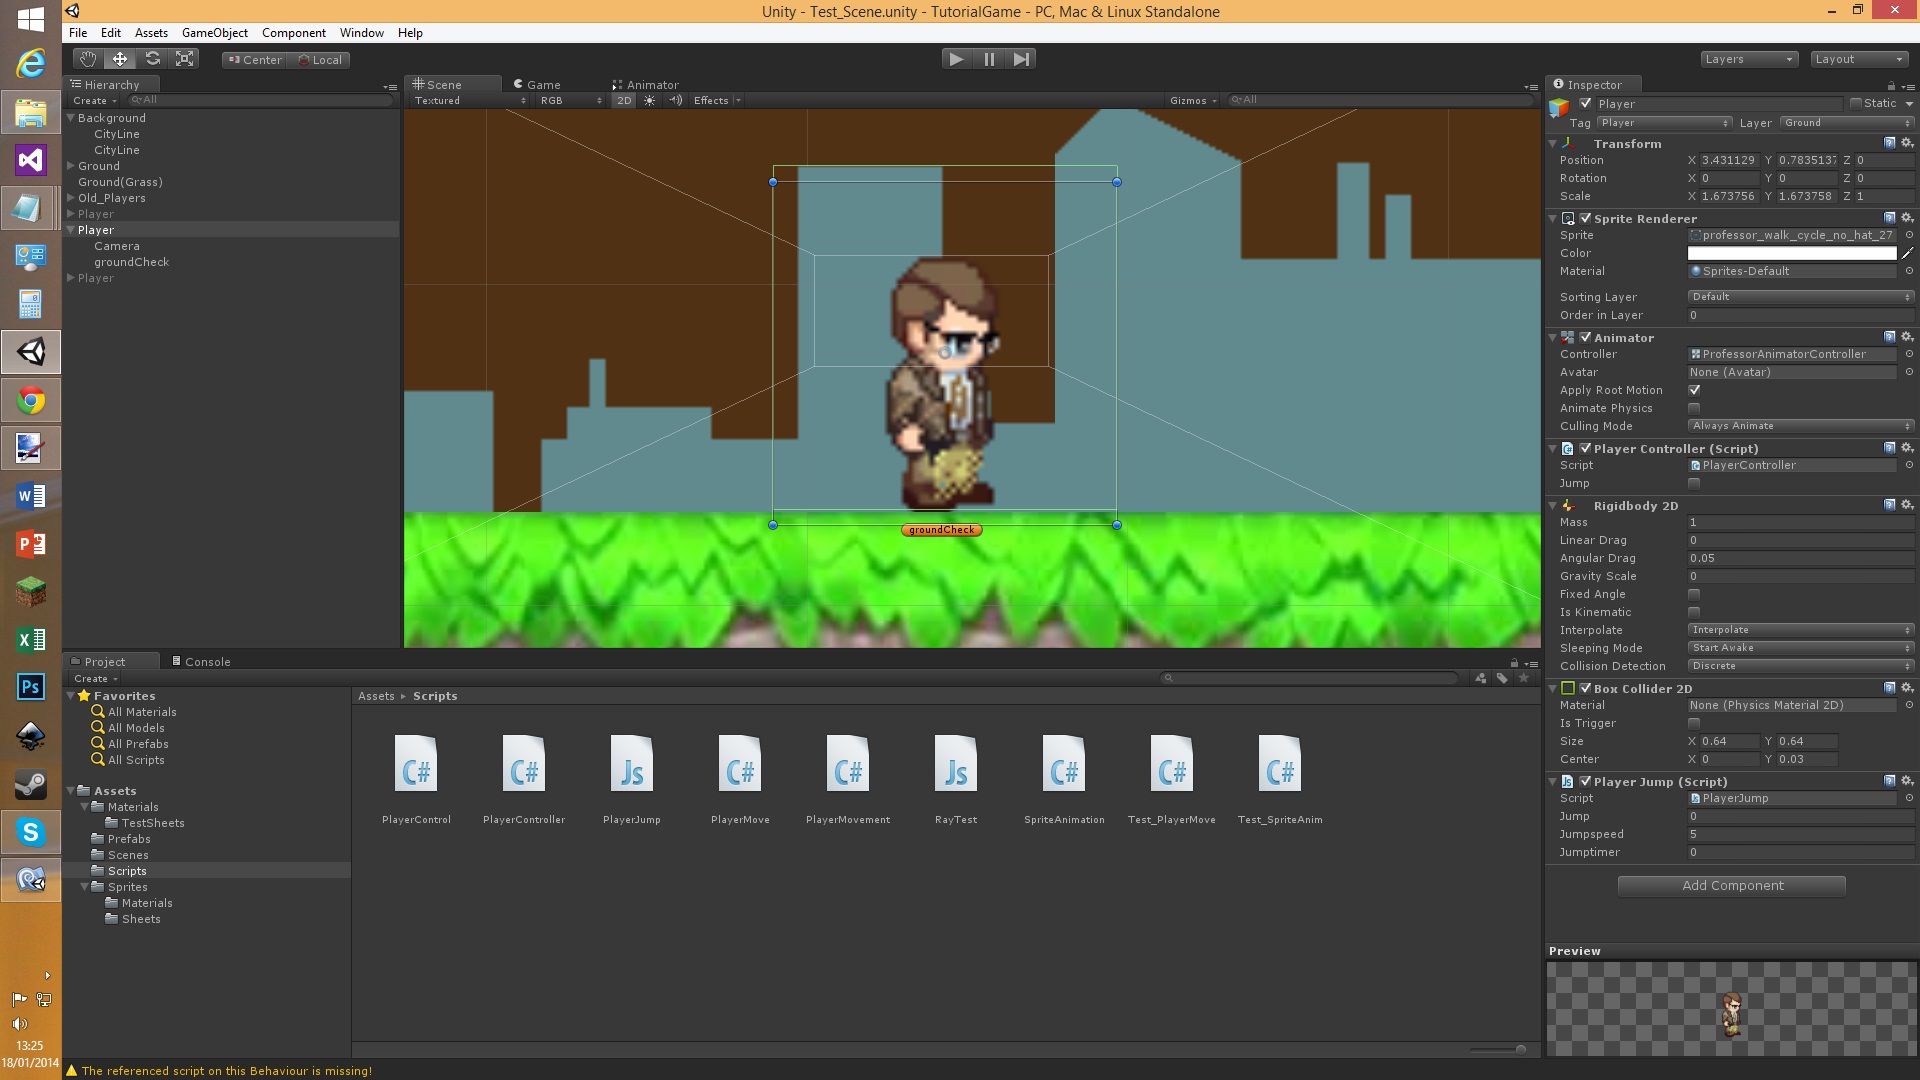Open Skype from taskbar
The image size is (1920, 1080).
pyautogui.click(x=31, y=832)
